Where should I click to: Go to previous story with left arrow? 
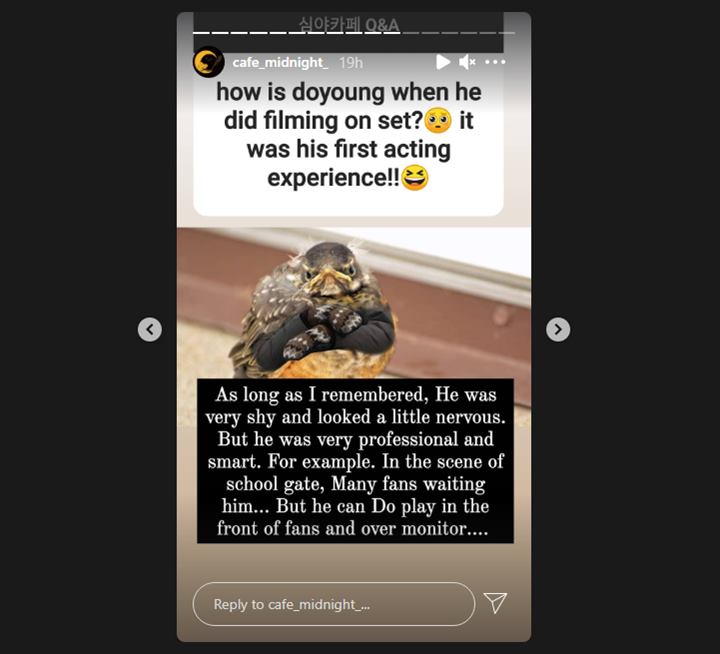tap(150, 329)
